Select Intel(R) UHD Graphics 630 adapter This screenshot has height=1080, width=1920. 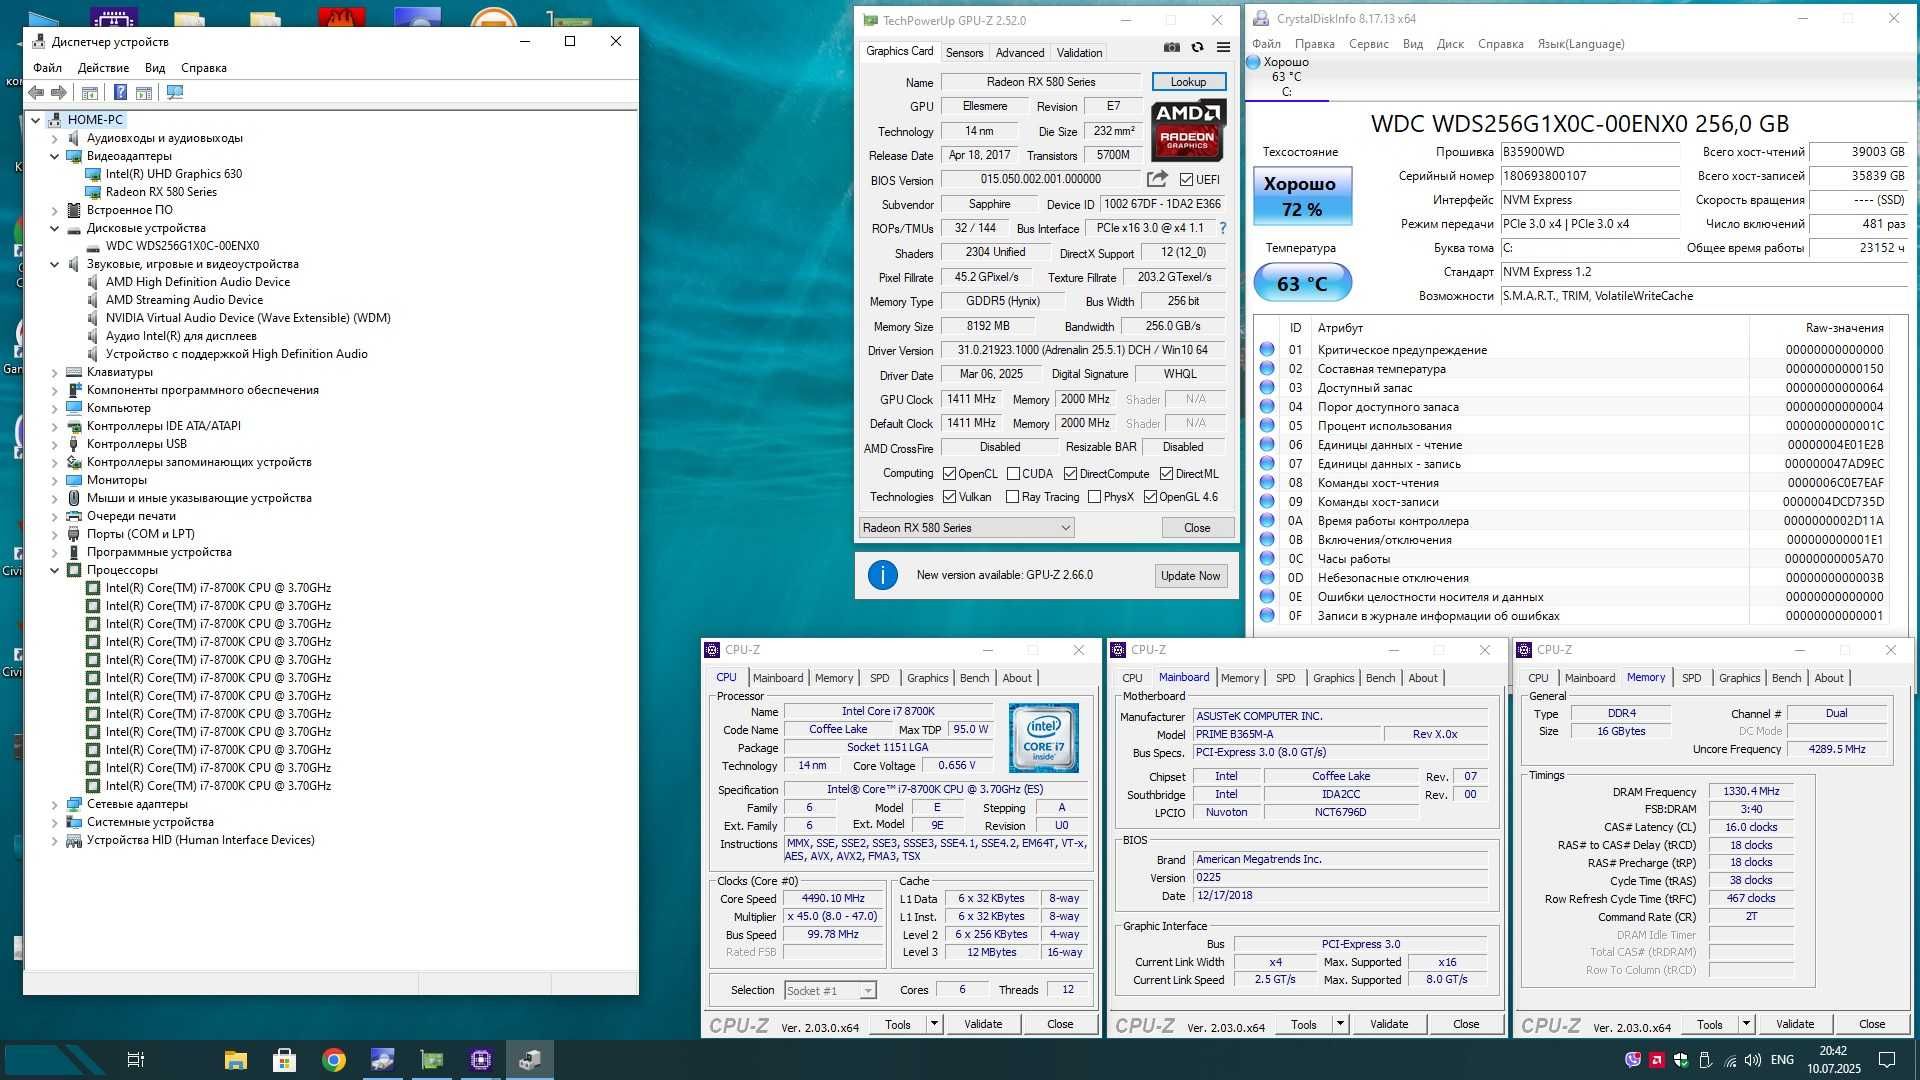[173, 174]
